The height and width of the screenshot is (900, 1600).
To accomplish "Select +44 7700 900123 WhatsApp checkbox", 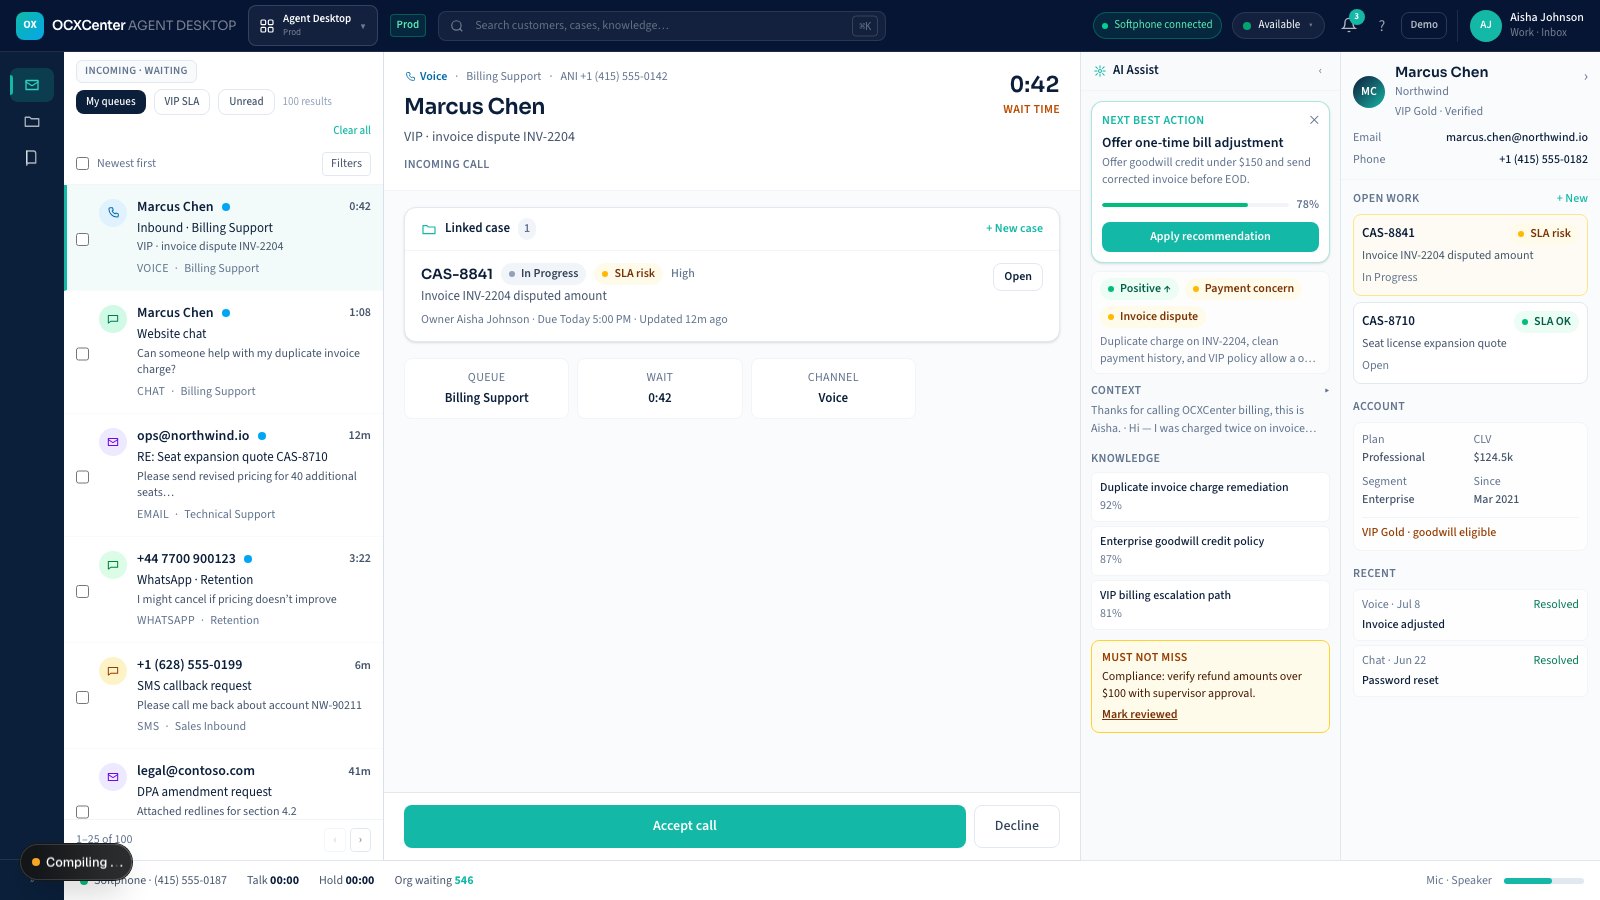I will [x=83, y=591].
